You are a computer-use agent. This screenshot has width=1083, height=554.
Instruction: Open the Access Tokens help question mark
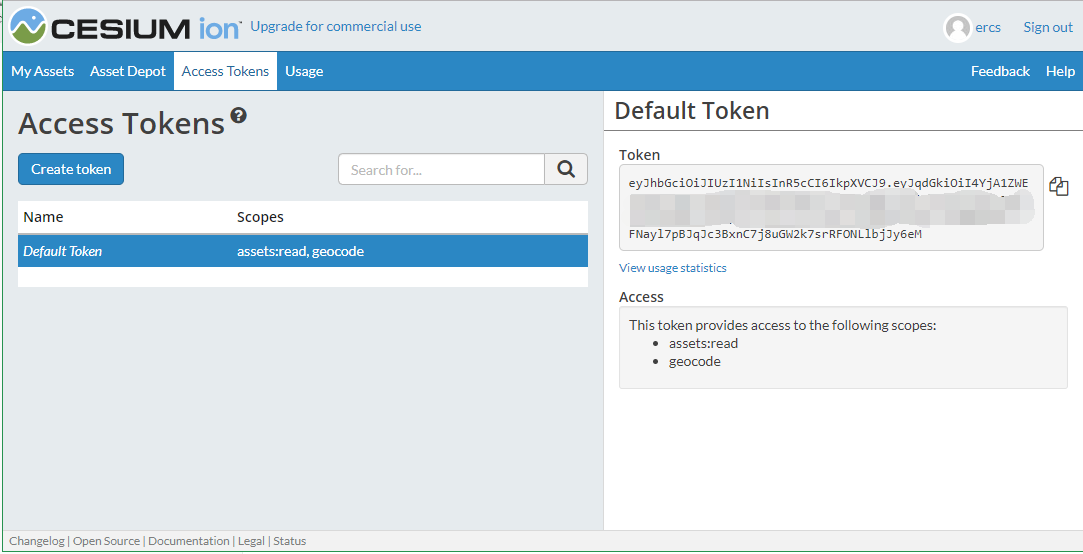coord(239,115)
